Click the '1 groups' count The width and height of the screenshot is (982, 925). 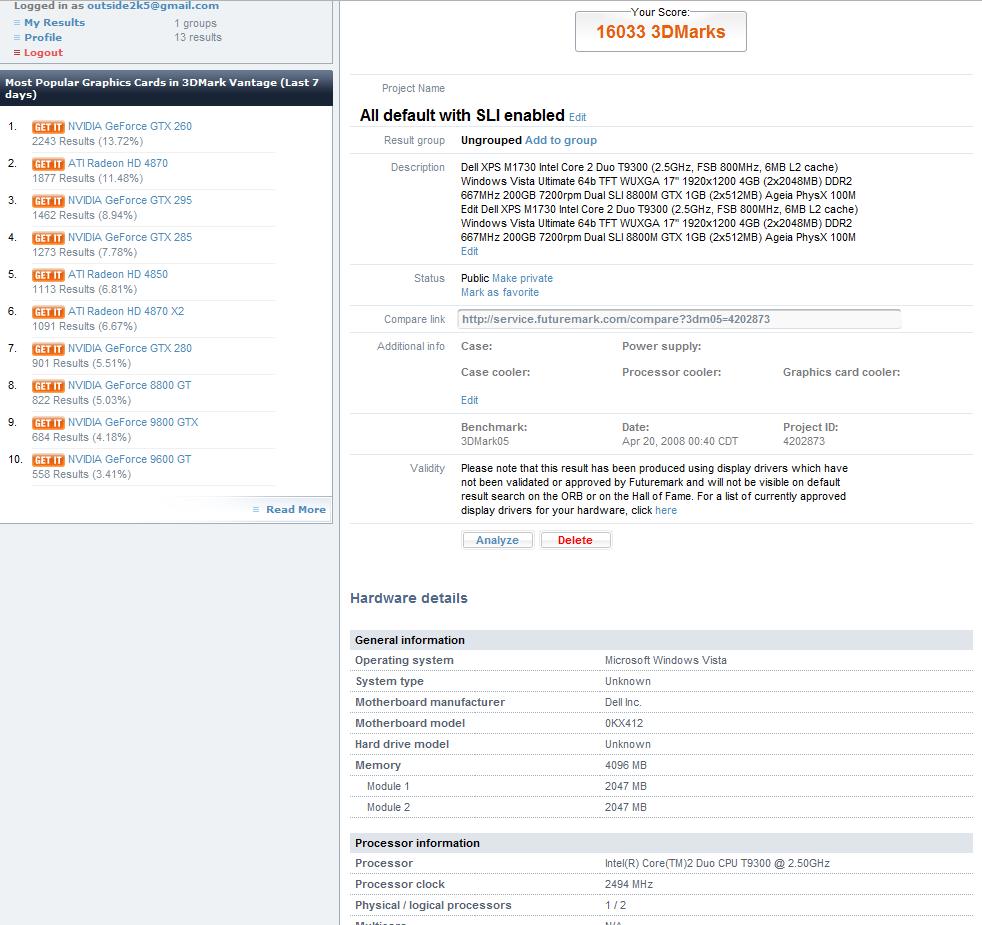[195, 23]
